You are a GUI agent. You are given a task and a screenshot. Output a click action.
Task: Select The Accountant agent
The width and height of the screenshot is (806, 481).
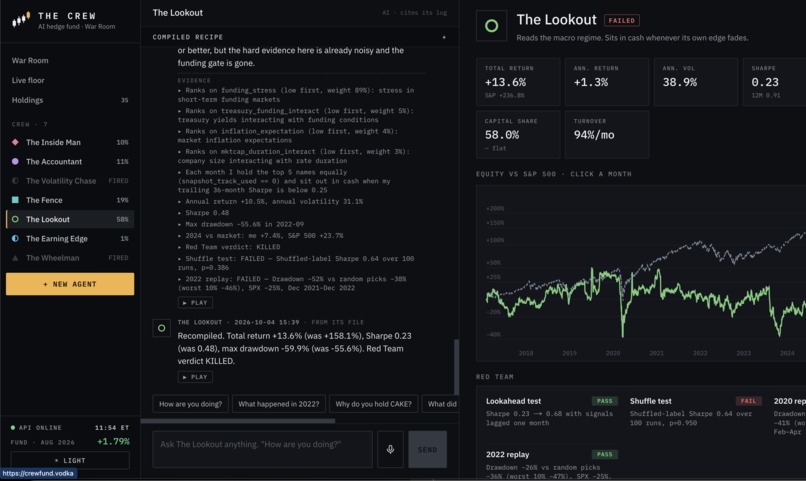(x=70, y=161)
